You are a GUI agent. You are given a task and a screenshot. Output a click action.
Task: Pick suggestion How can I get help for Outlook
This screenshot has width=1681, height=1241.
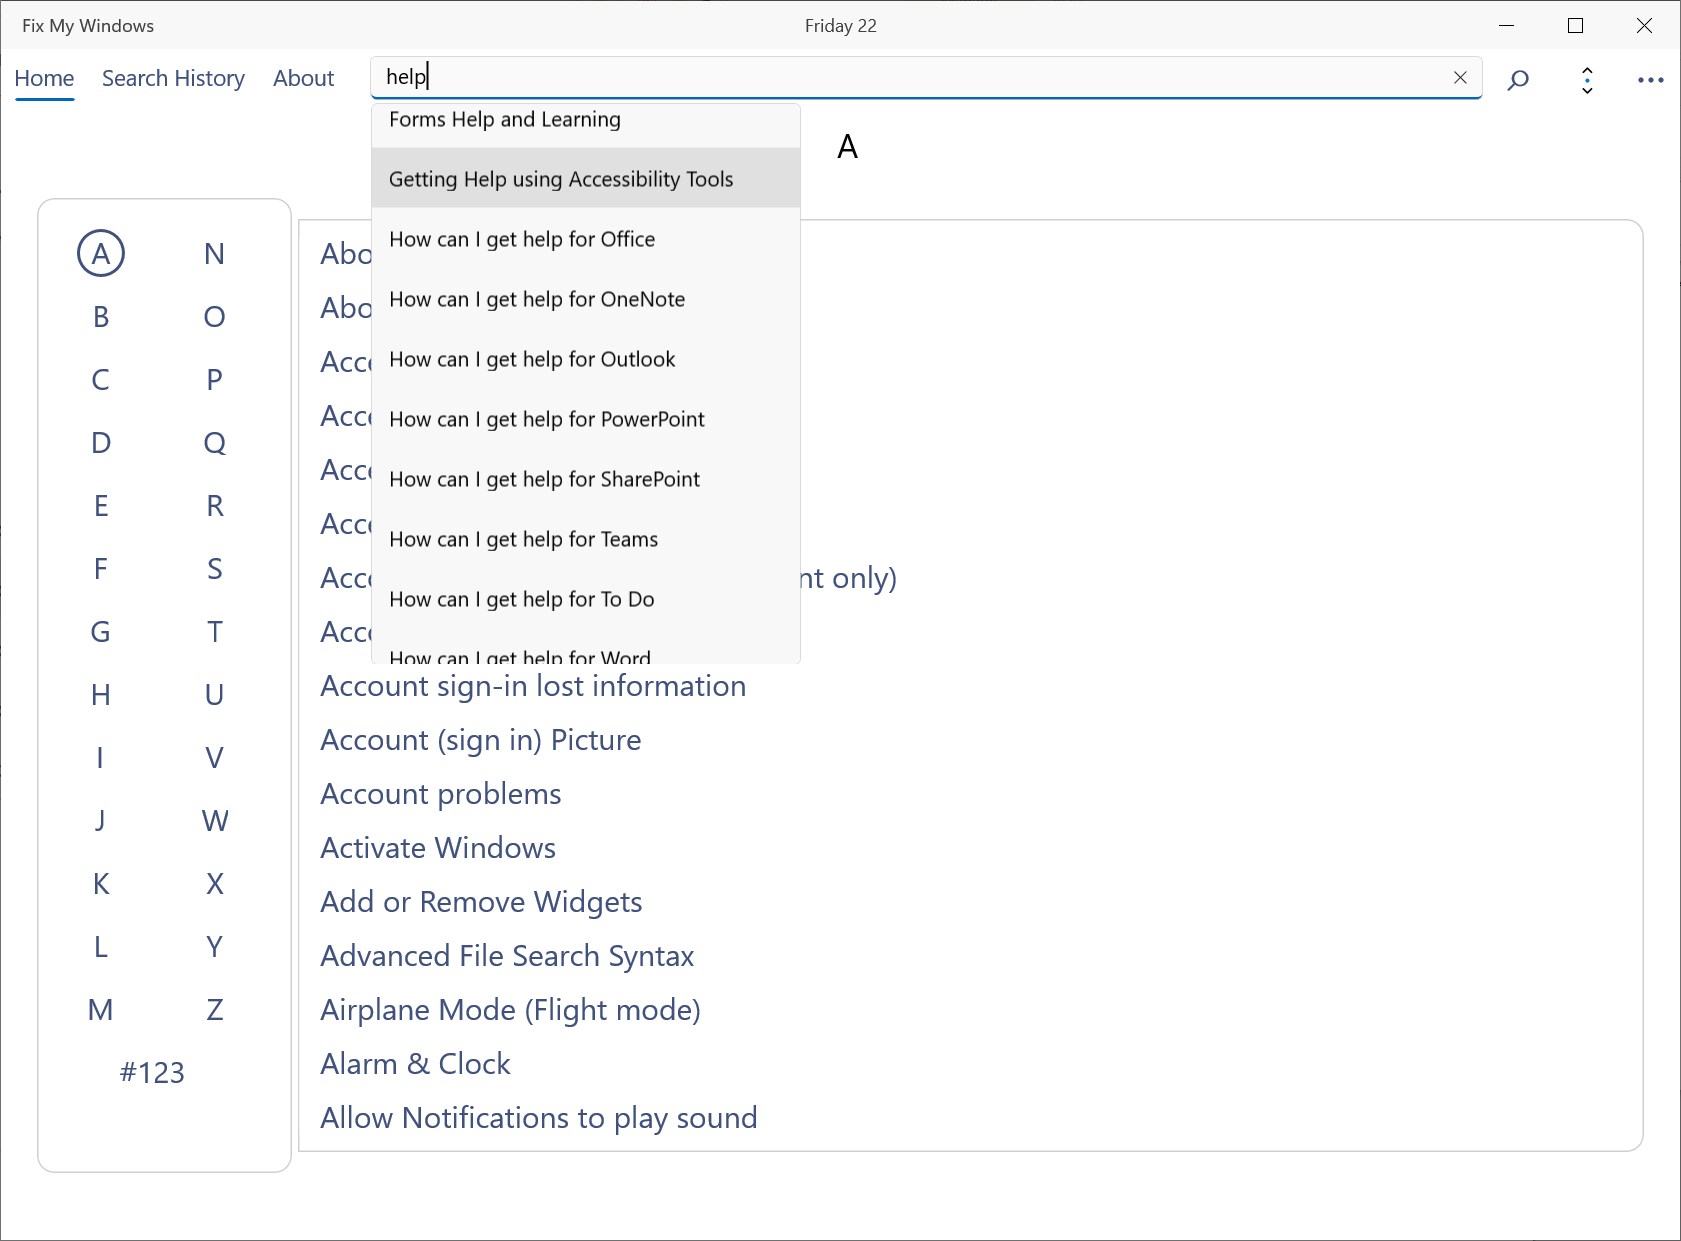[532, 360]
